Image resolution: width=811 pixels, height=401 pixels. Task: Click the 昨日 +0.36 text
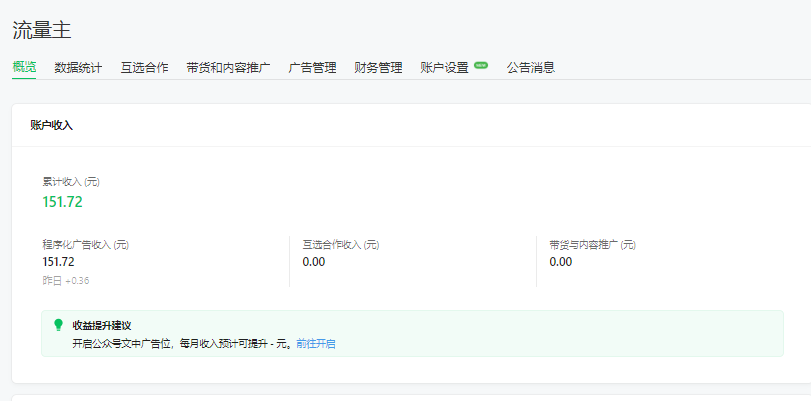[66, 281]
